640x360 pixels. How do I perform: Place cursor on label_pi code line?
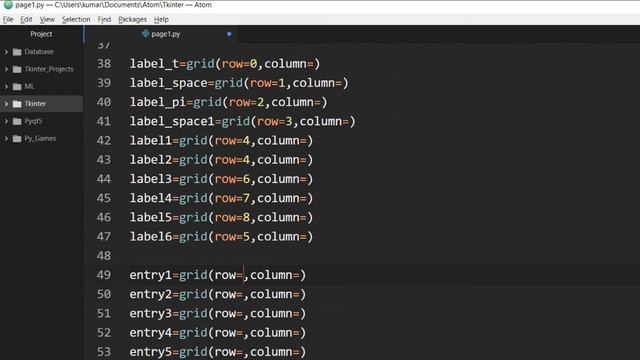[229, 102]
